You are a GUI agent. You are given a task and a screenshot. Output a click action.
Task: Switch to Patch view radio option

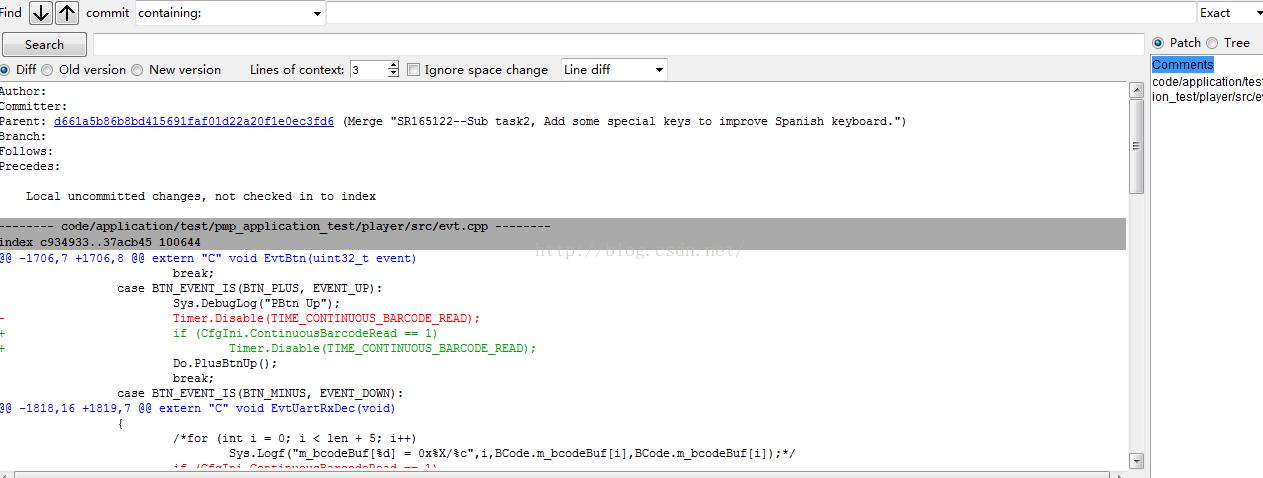pos(1158,43)
